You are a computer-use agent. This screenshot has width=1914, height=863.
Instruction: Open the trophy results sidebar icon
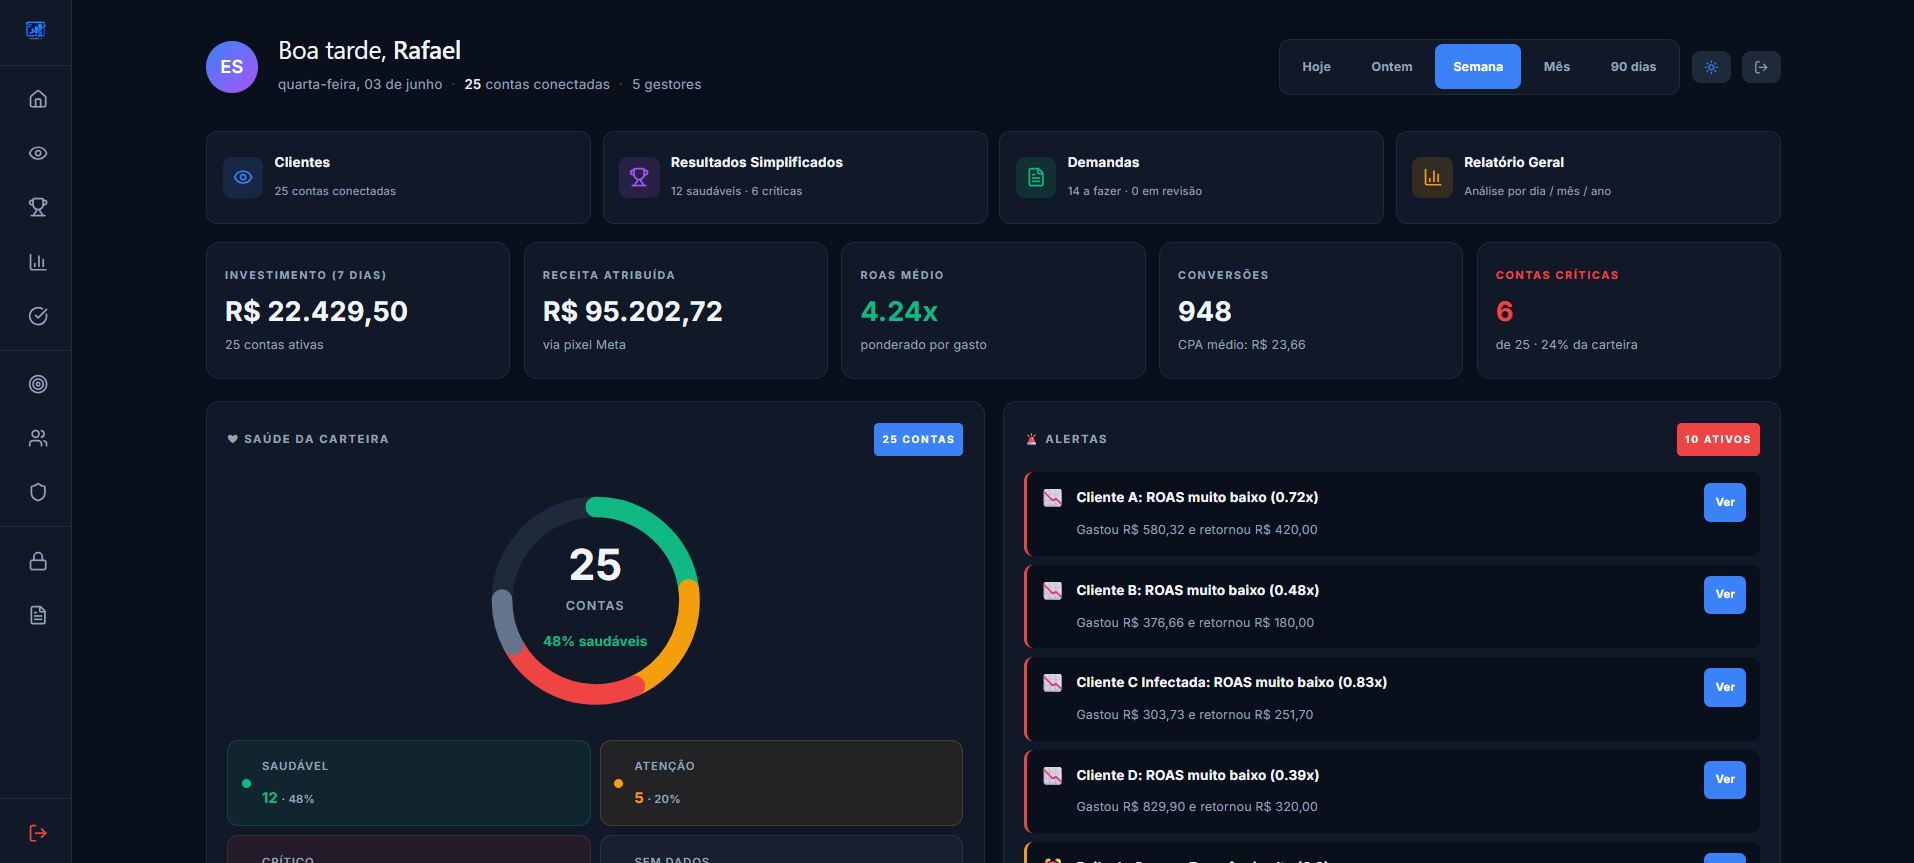pyautogui.click(x=38, y=207)
